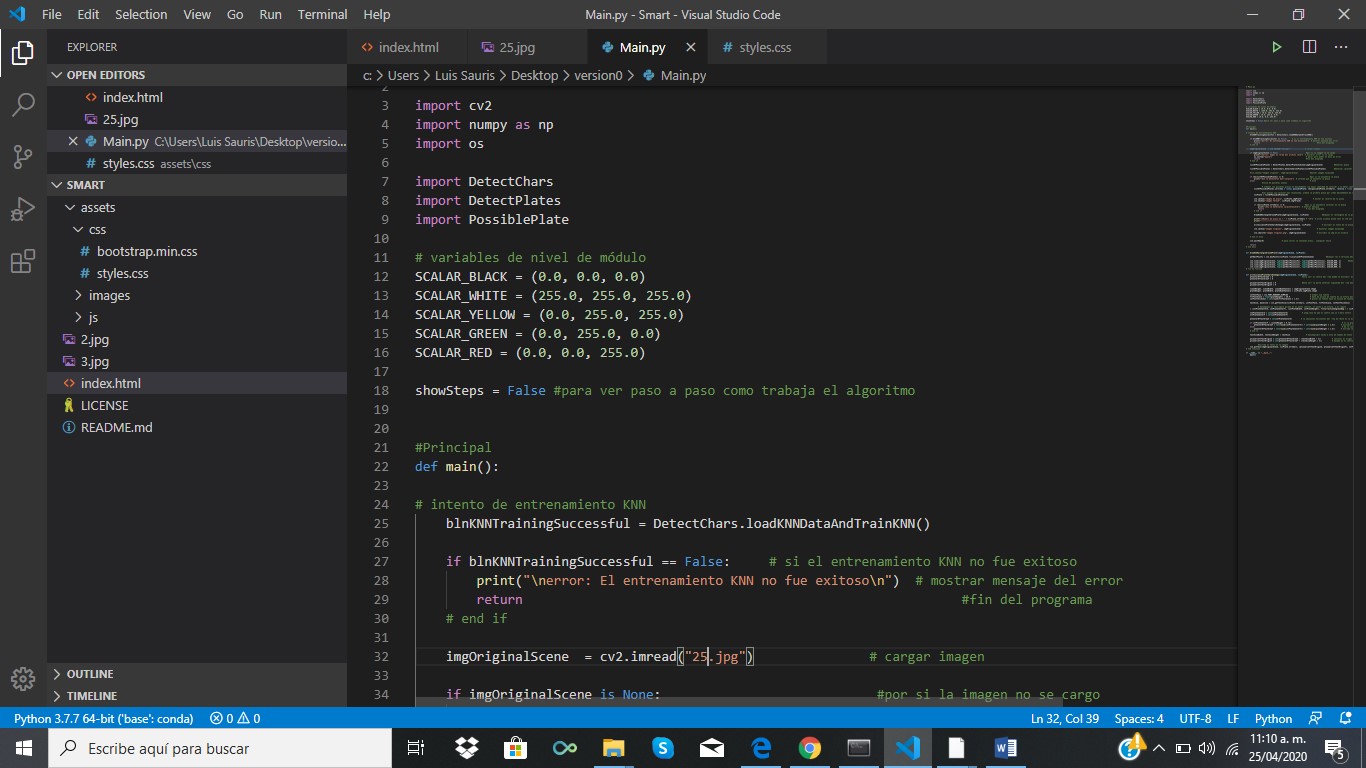Expand the Timeline section
The image size is (1366, 768).
tap(197, 696)
